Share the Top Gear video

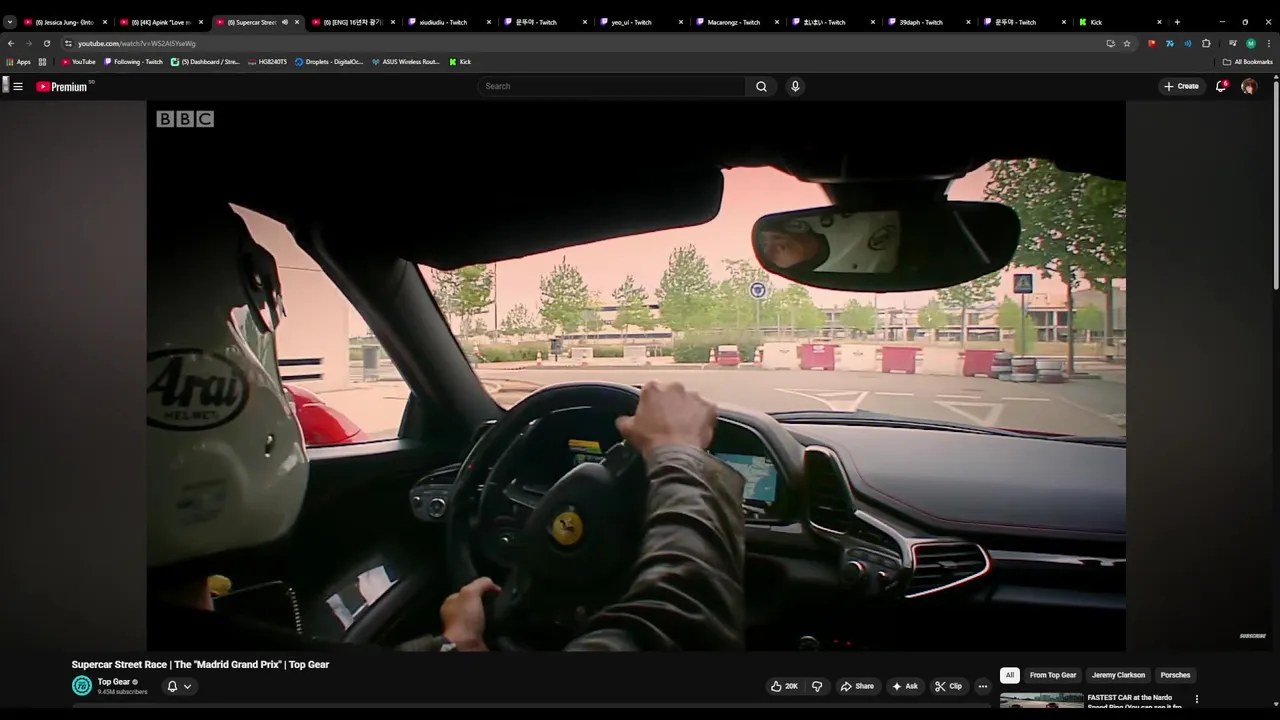click(857, 686)
